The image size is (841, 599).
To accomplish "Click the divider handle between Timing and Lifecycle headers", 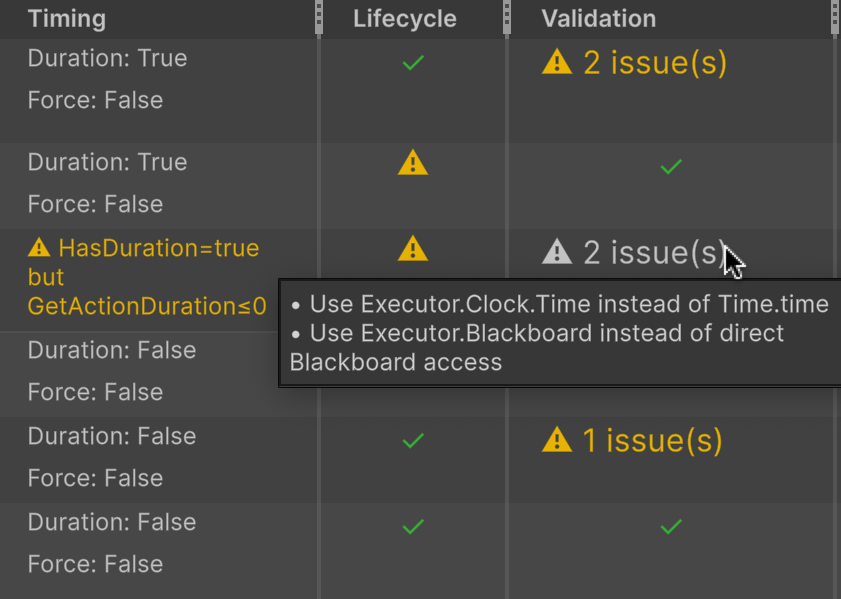I will (x=319, y=18).
